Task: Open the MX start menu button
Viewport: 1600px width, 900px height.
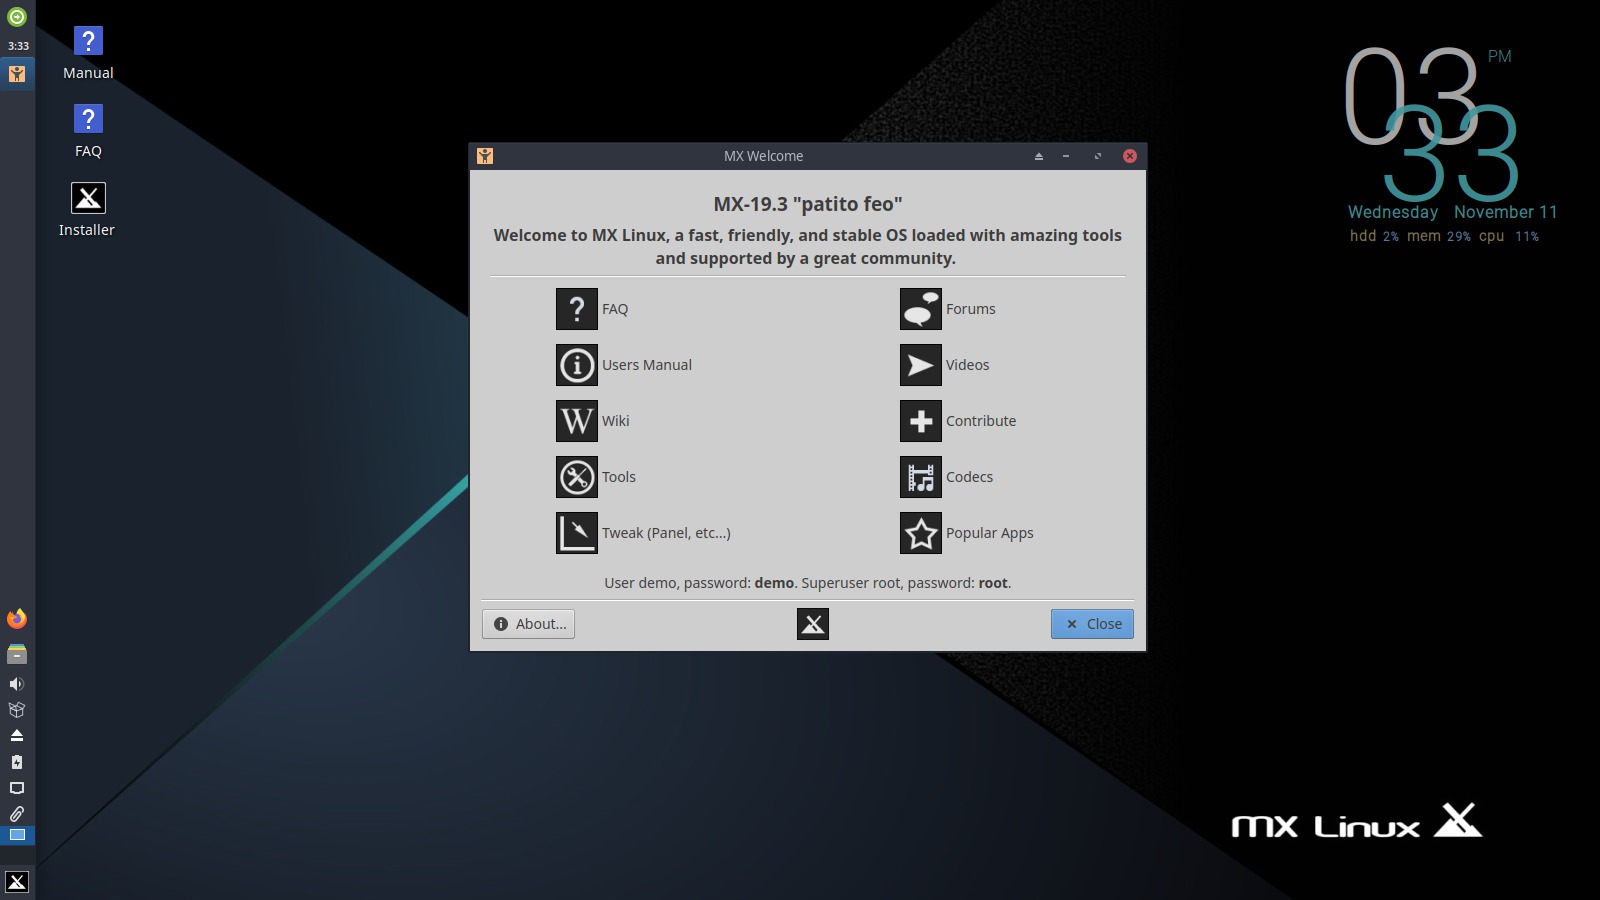Action: tap(17, 882)
